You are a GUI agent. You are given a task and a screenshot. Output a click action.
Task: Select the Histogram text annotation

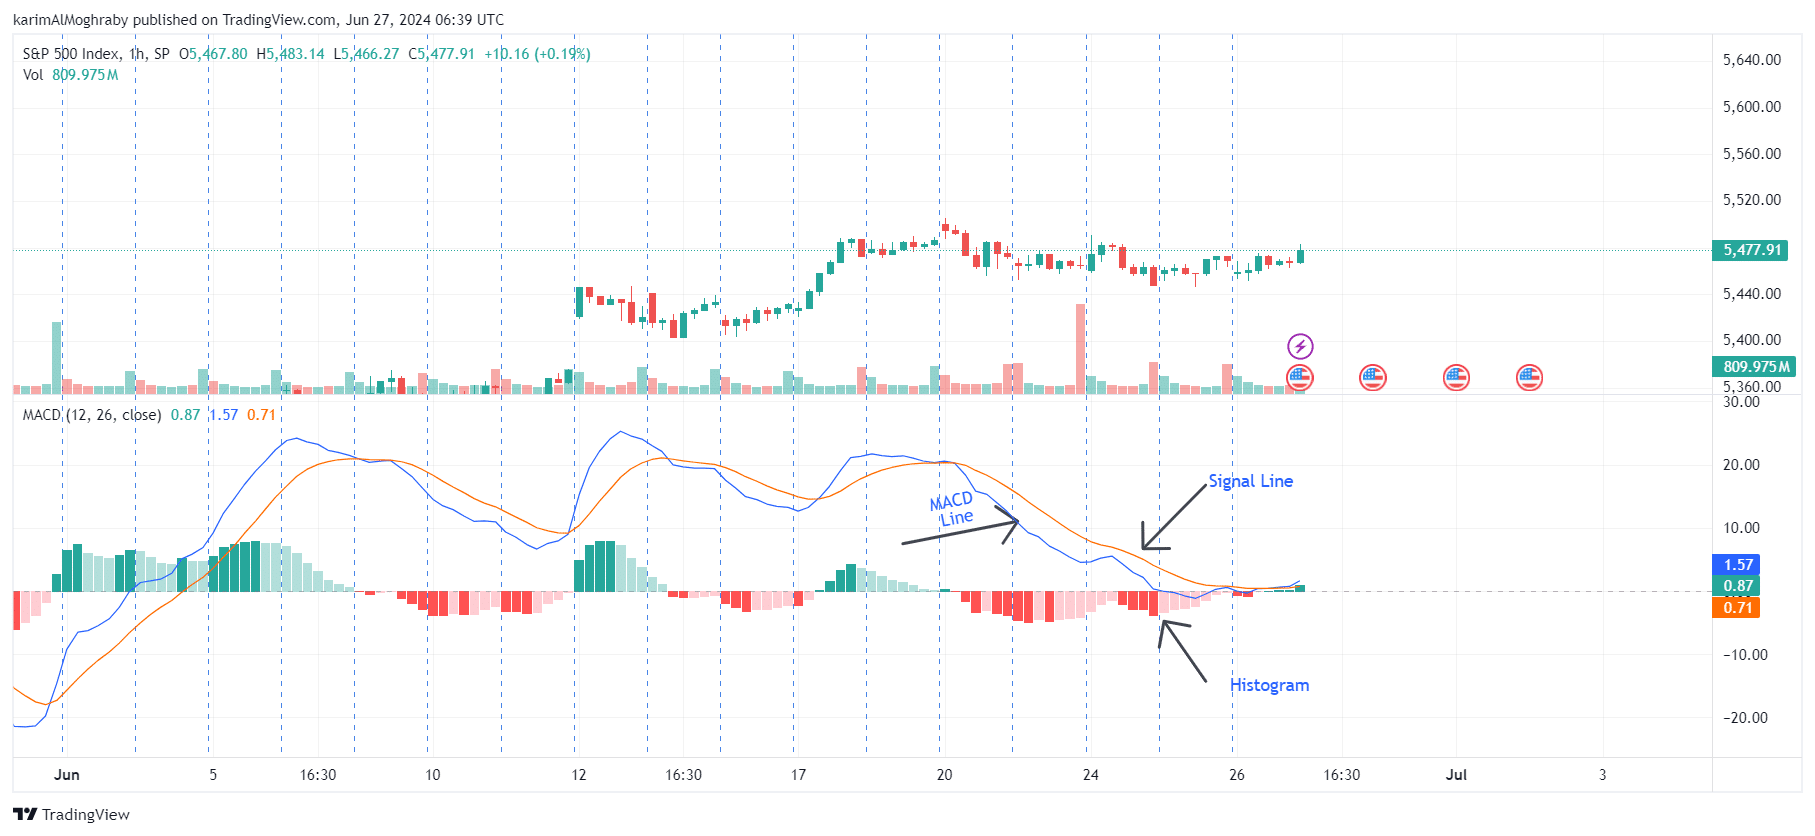[x=1269, y=685]
